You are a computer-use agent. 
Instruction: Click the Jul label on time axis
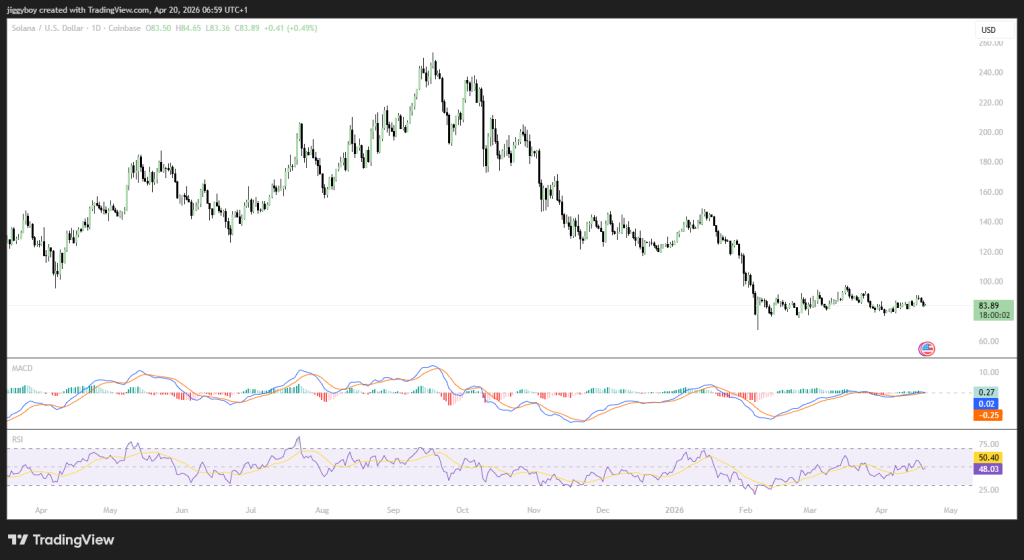pos(251,510)
